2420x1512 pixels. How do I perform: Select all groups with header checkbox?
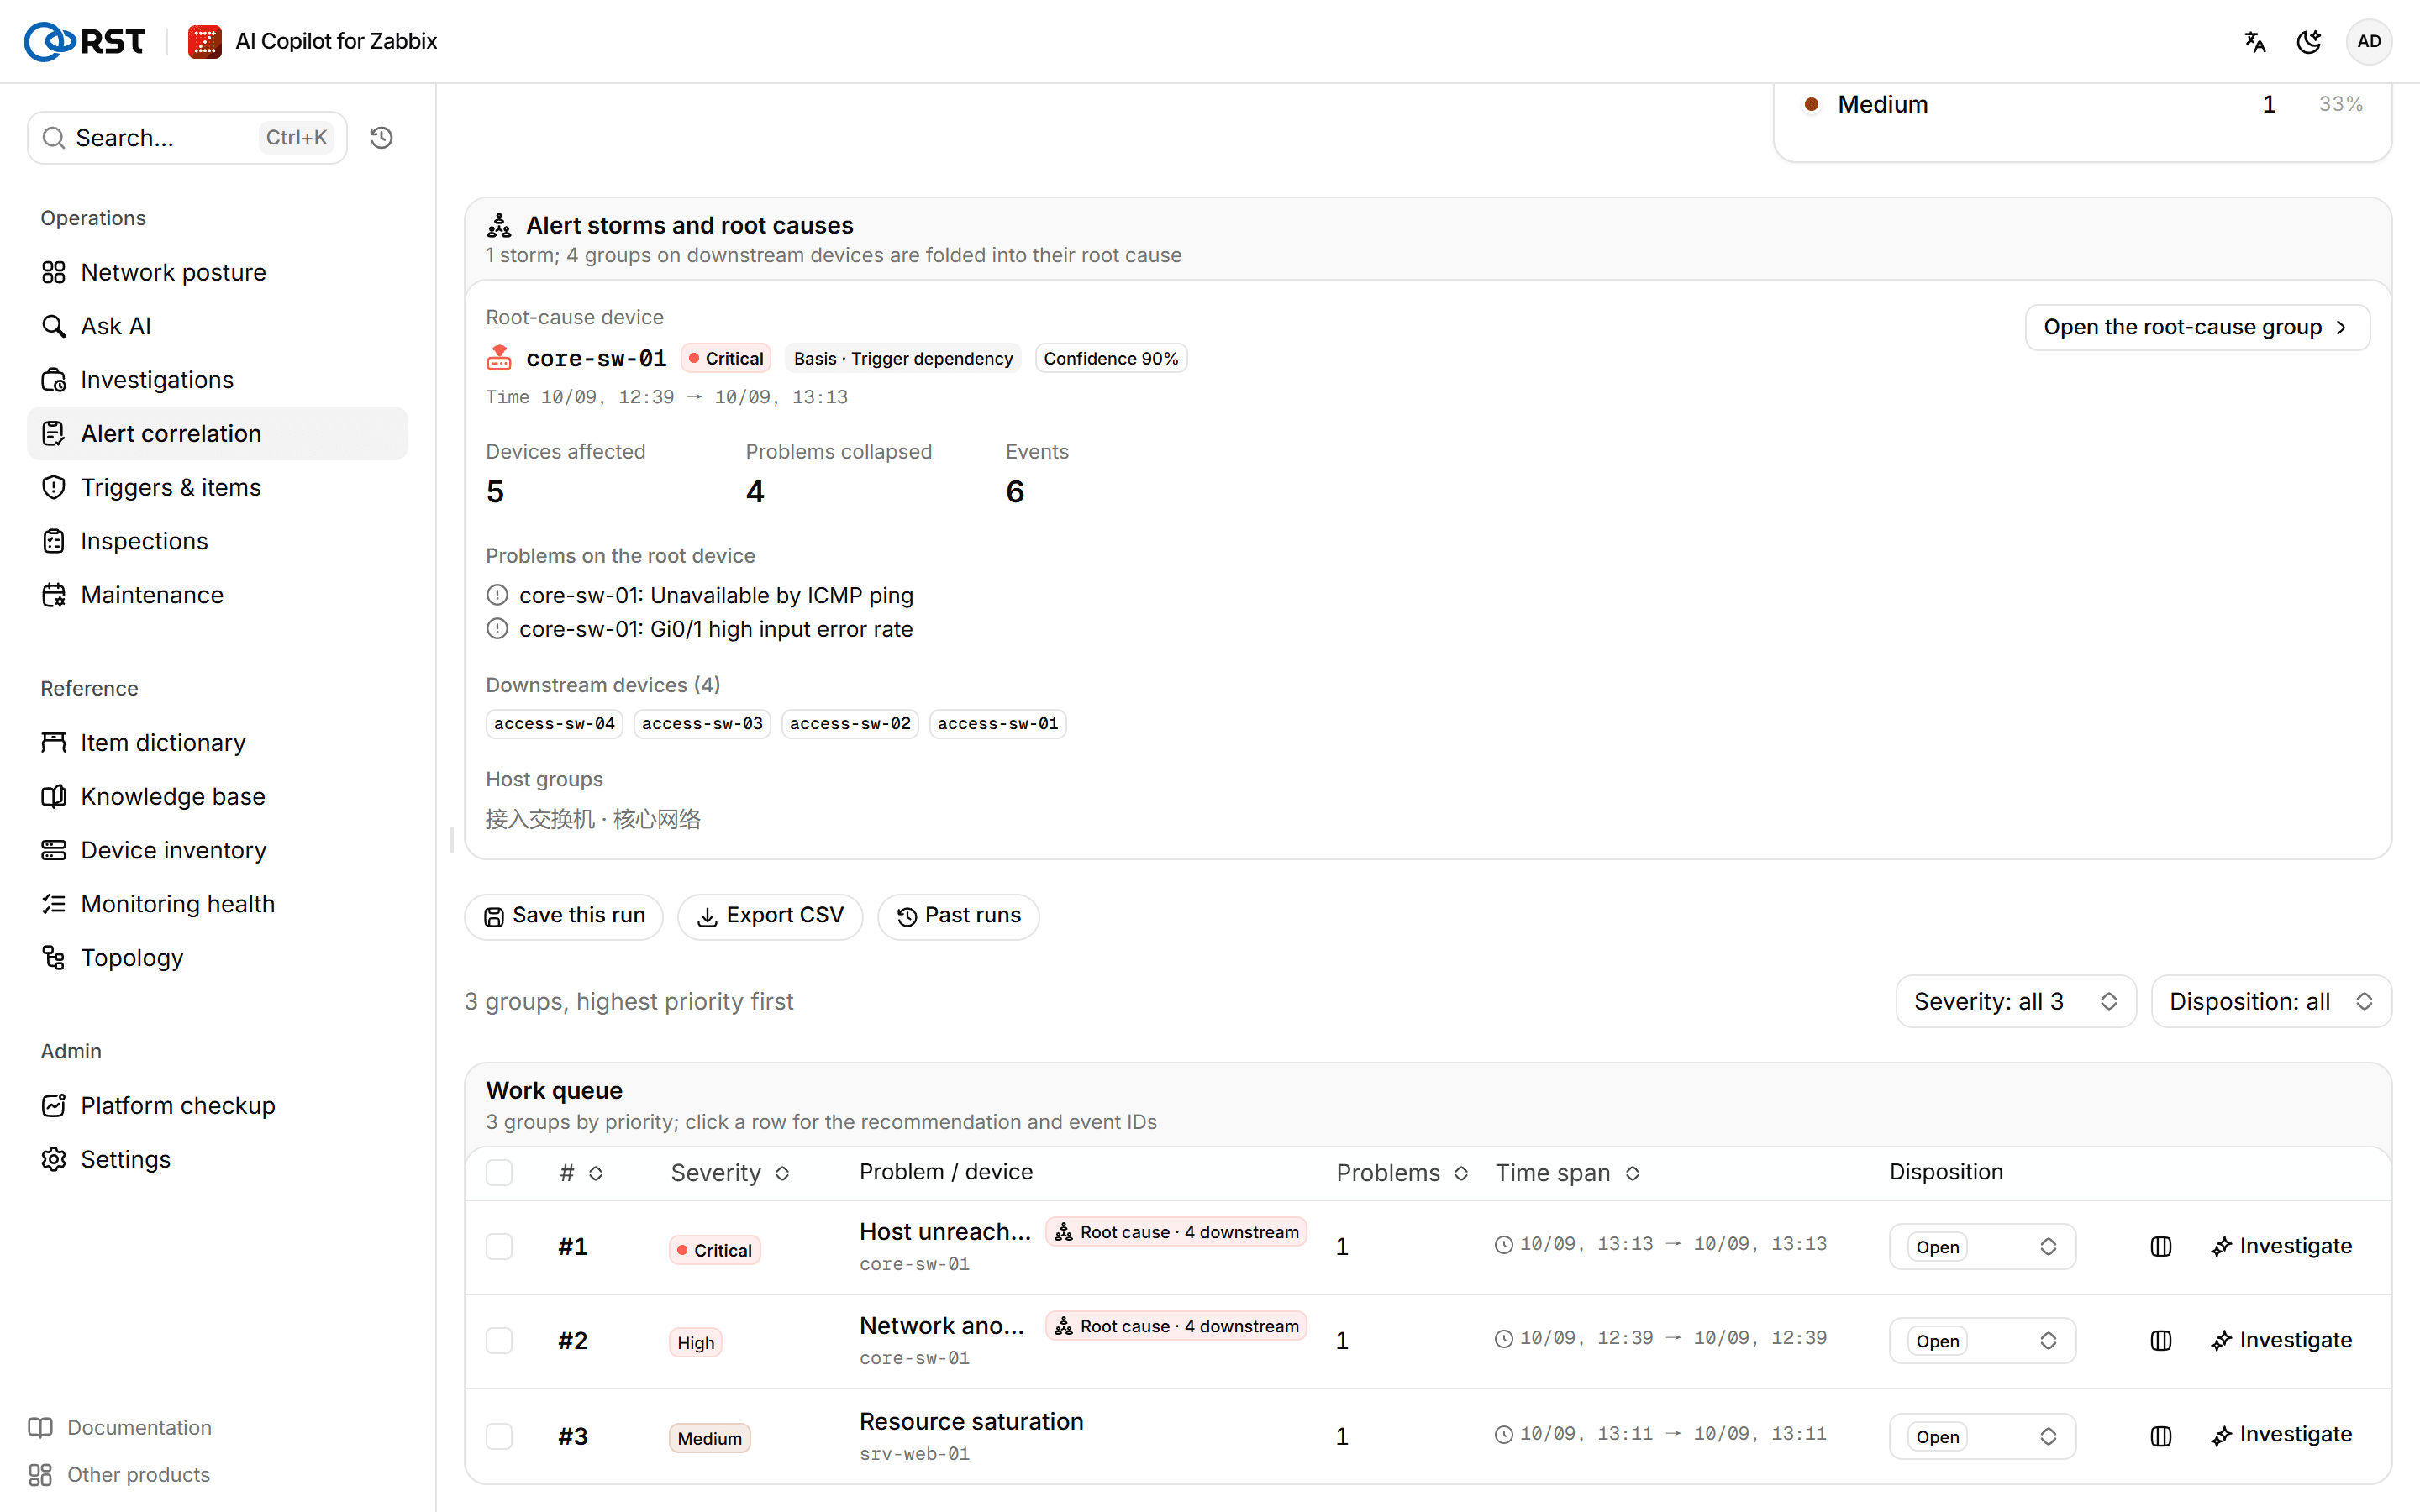coord(499,1172)
